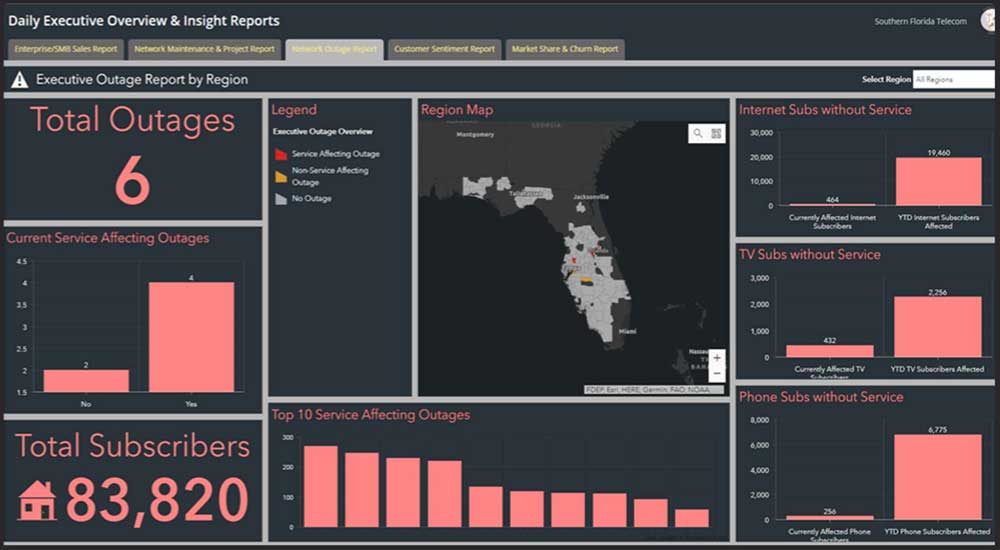
Task: Open Network Maintenance & Project Report tab
Action: click(205, 49)
